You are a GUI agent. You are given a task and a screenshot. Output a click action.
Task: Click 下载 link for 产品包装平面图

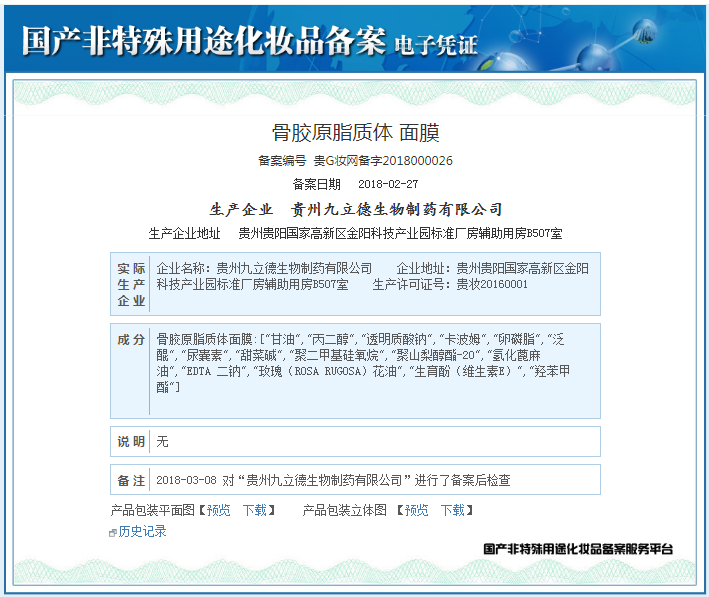point(255,510)
